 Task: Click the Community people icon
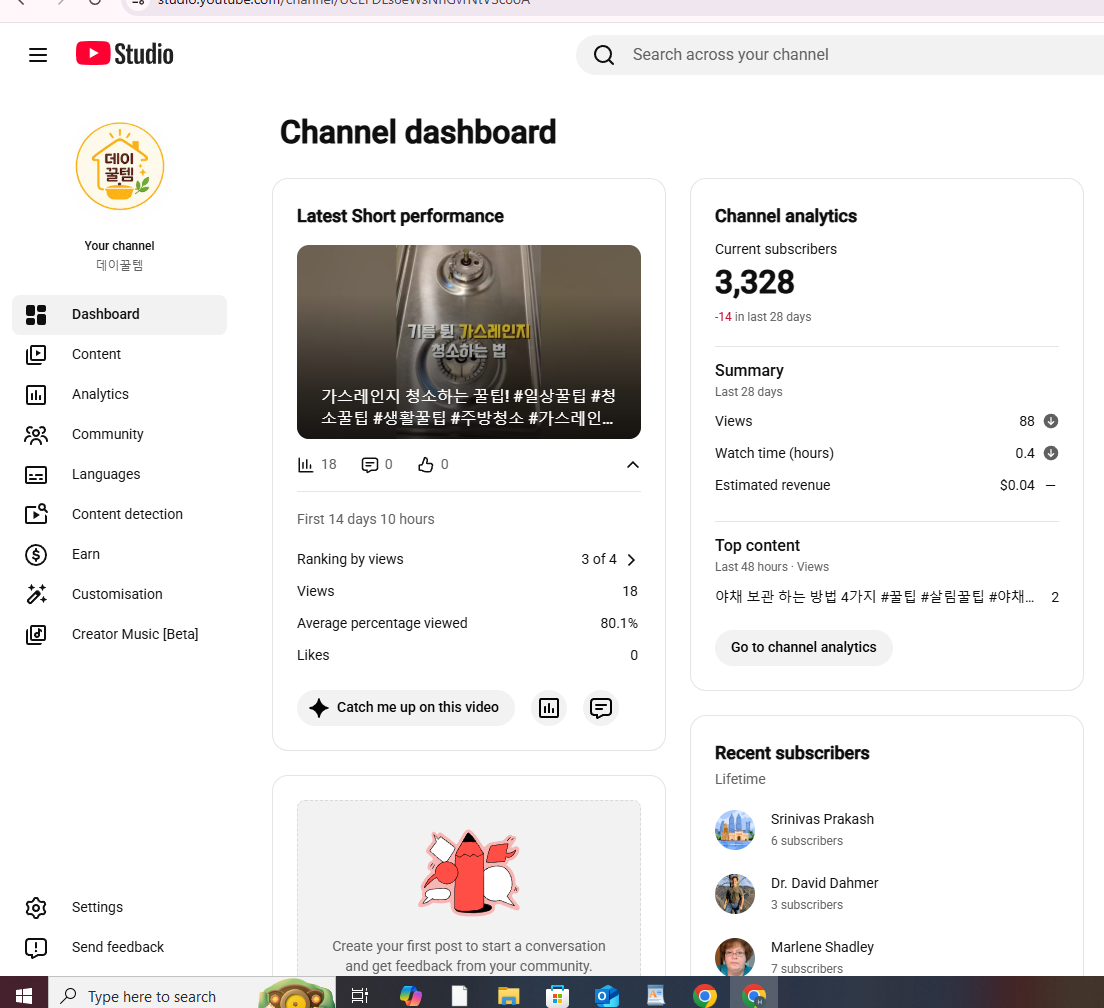click(x=36, y=435)
